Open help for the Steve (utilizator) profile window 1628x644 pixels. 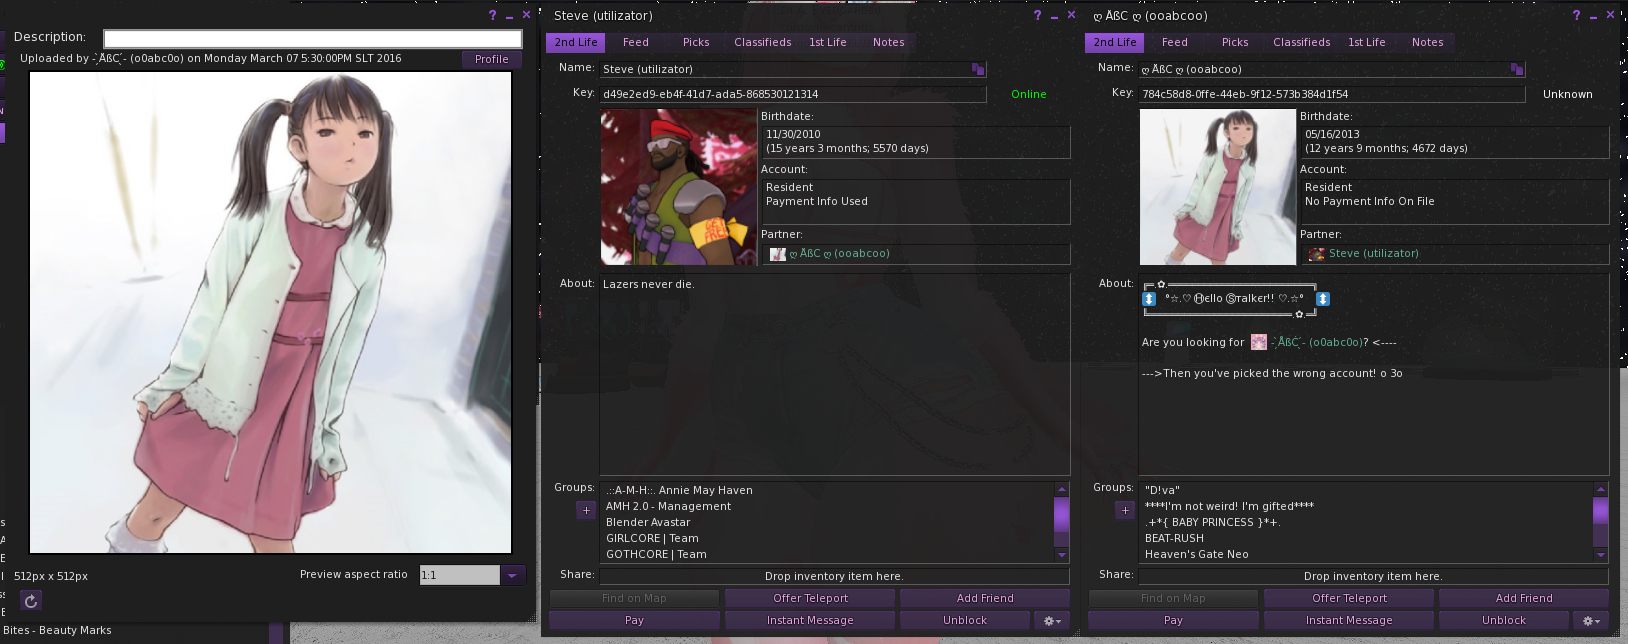(1037, 15)
